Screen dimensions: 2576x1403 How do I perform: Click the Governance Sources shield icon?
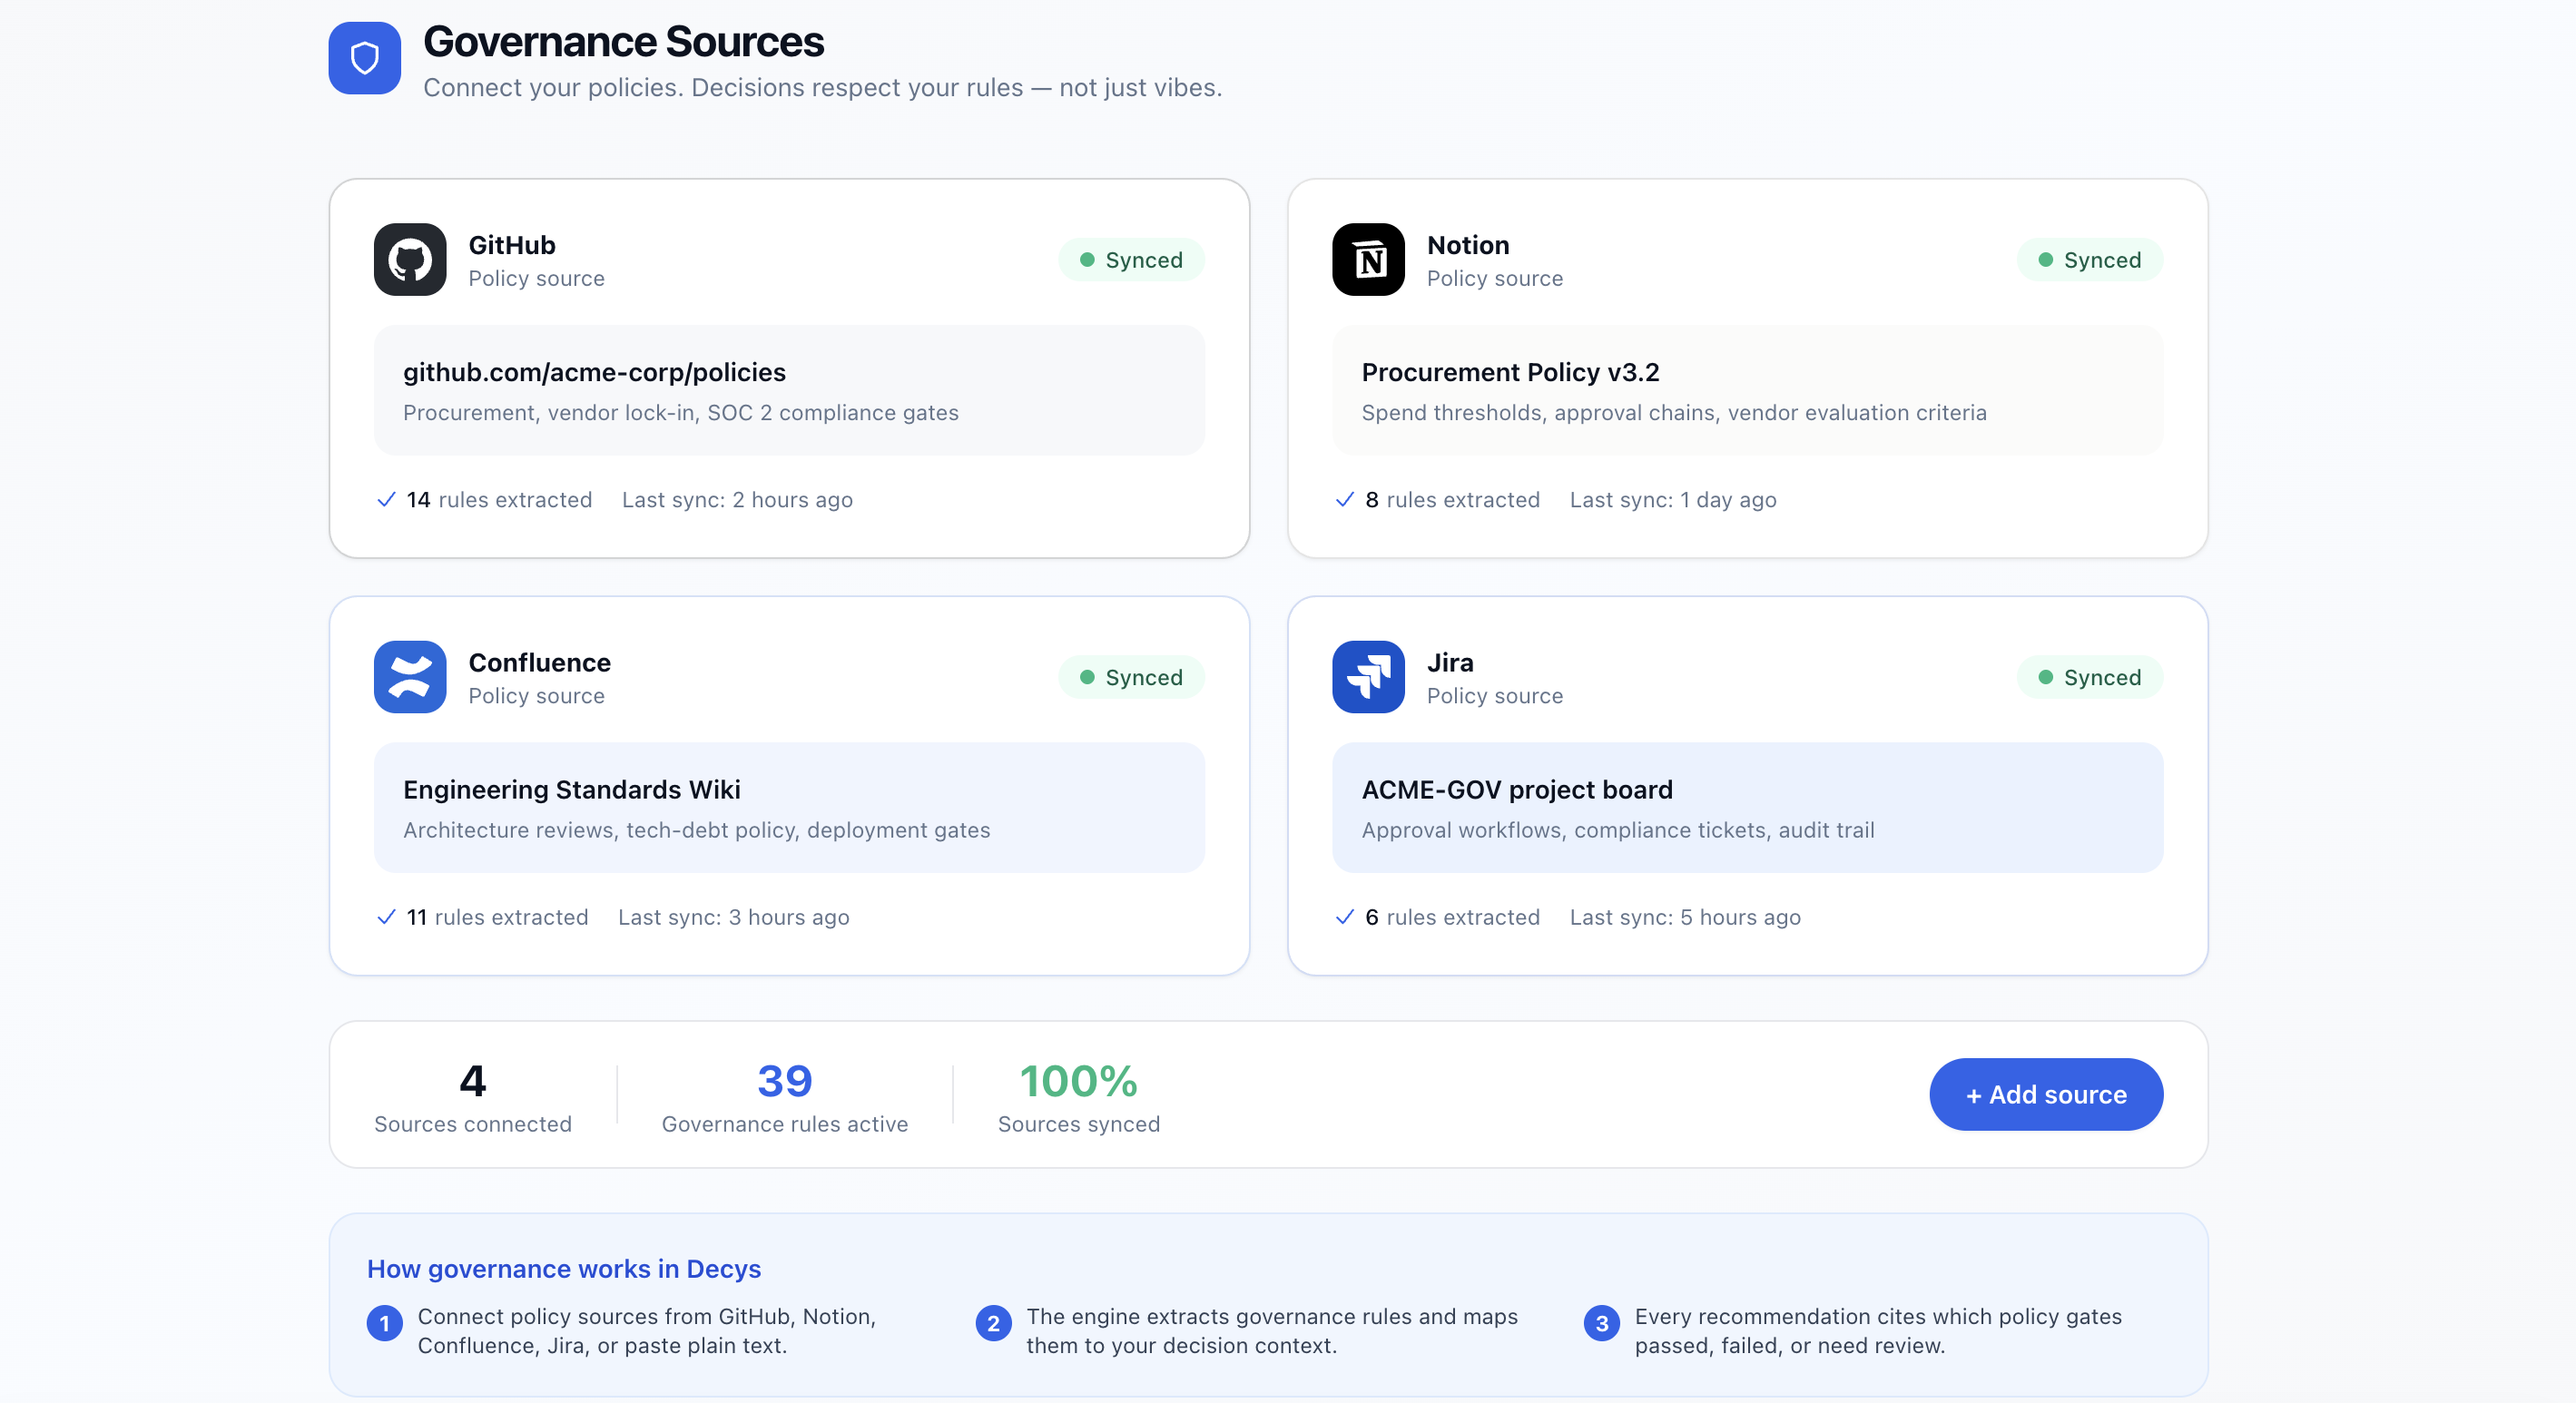(x=364, y=57)
